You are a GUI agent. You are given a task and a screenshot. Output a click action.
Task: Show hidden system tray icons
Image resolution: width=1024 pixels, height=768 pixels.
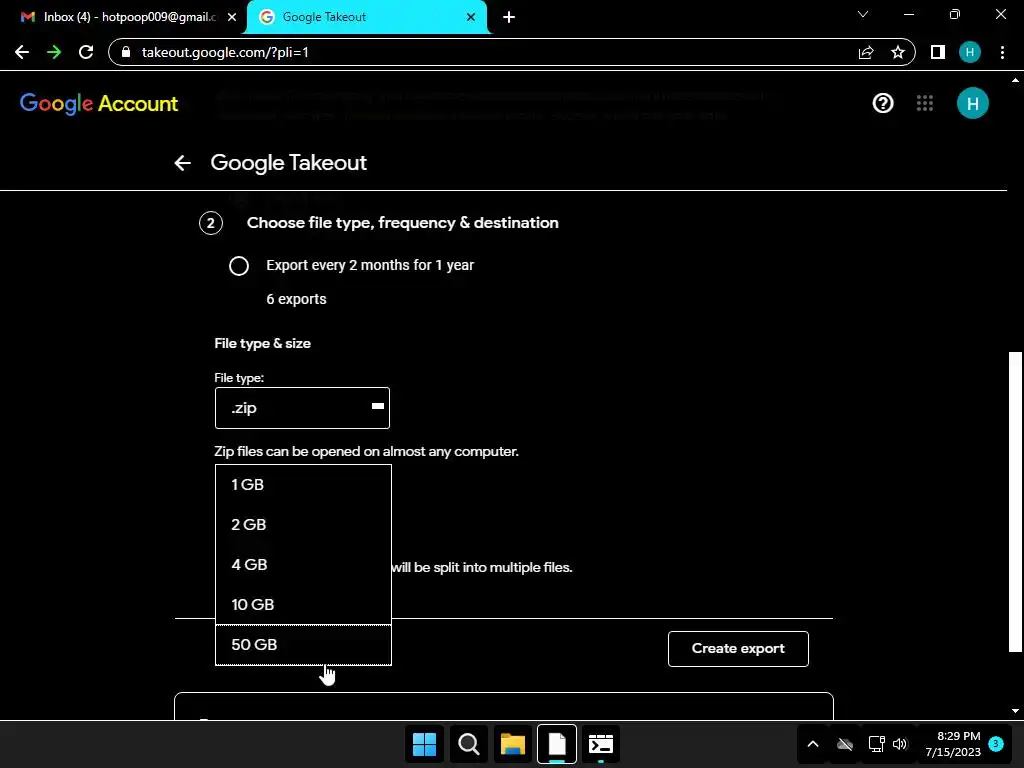tap(813, 744)
